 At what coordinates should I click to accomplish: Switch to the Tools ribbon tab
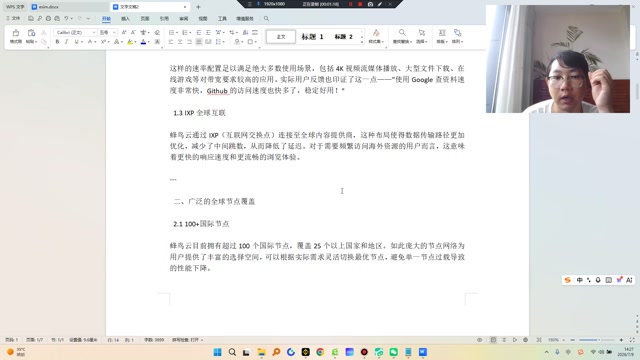pos(222,19)
